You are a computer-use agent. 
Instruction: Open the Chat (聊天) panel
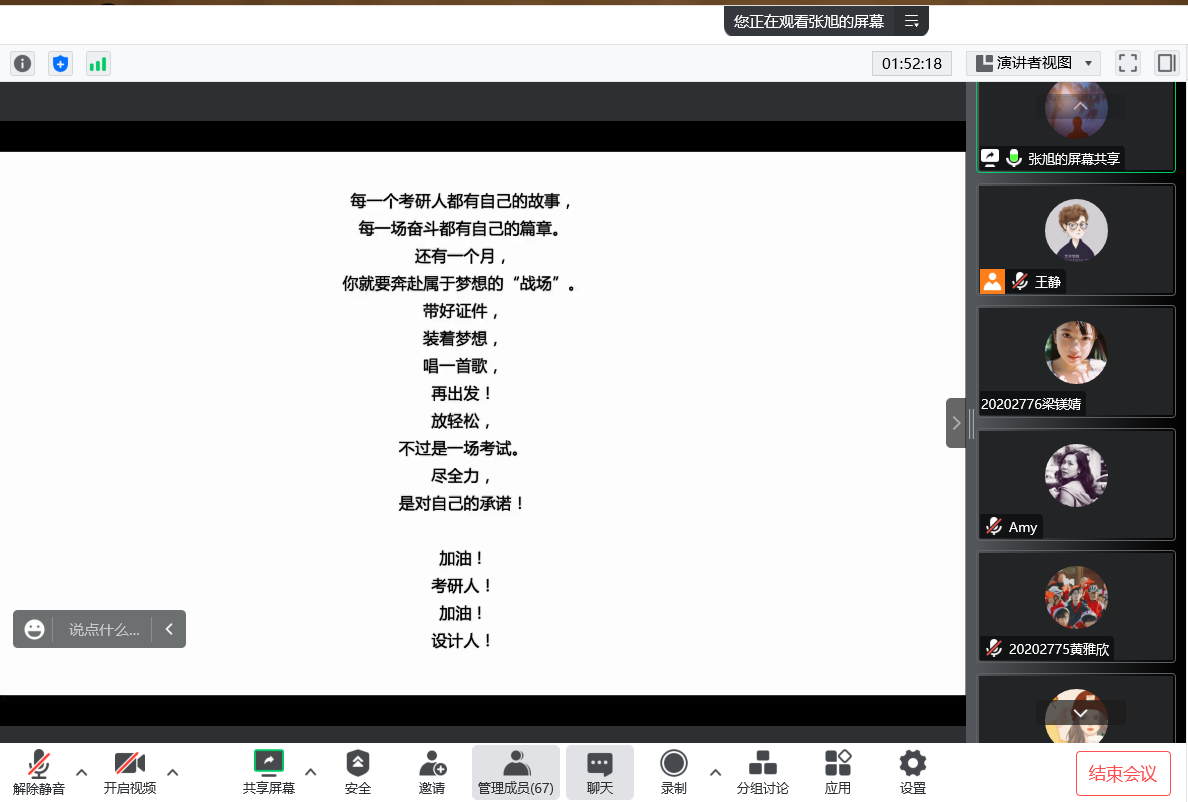coord(600,772)
